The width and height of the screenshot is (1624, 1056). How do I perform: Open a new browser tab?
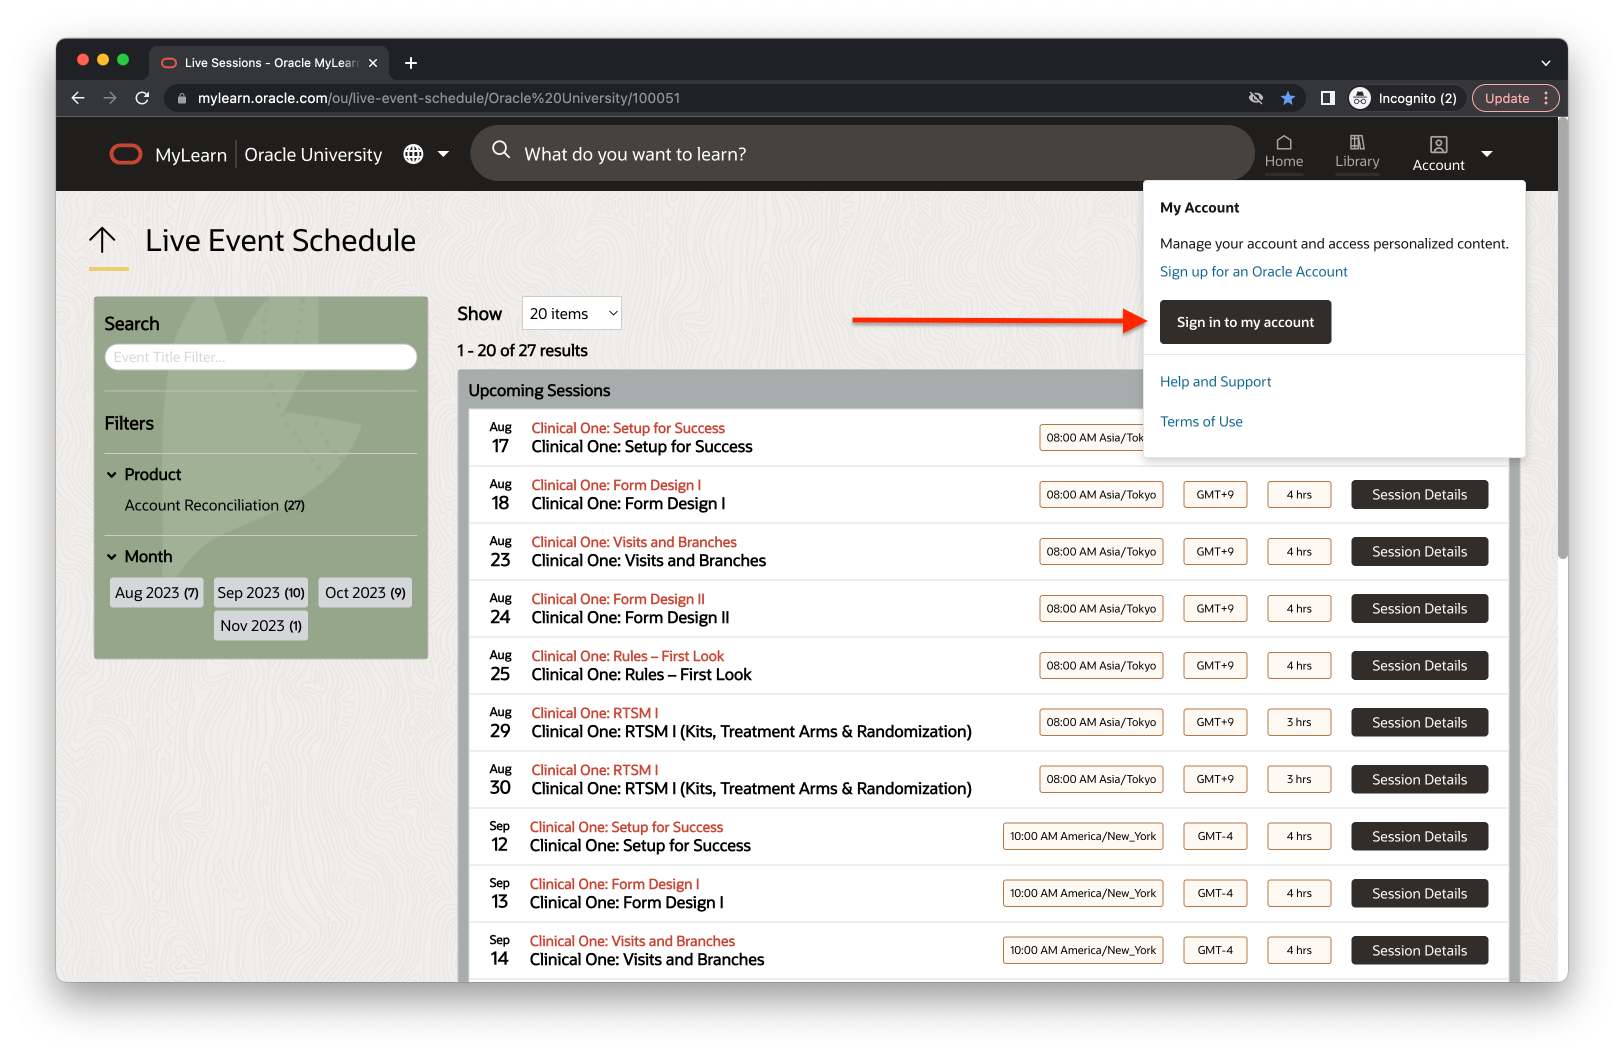point(411,63)
